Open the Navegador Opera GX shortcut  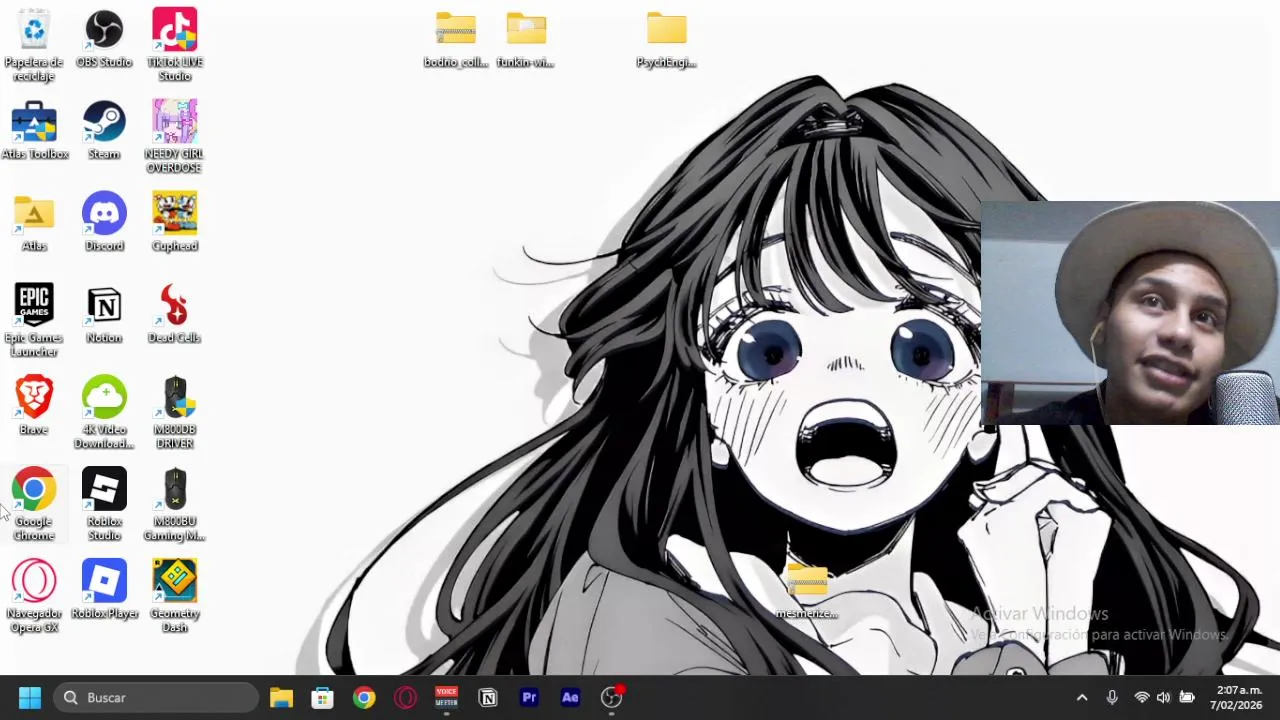pos(34,597)
